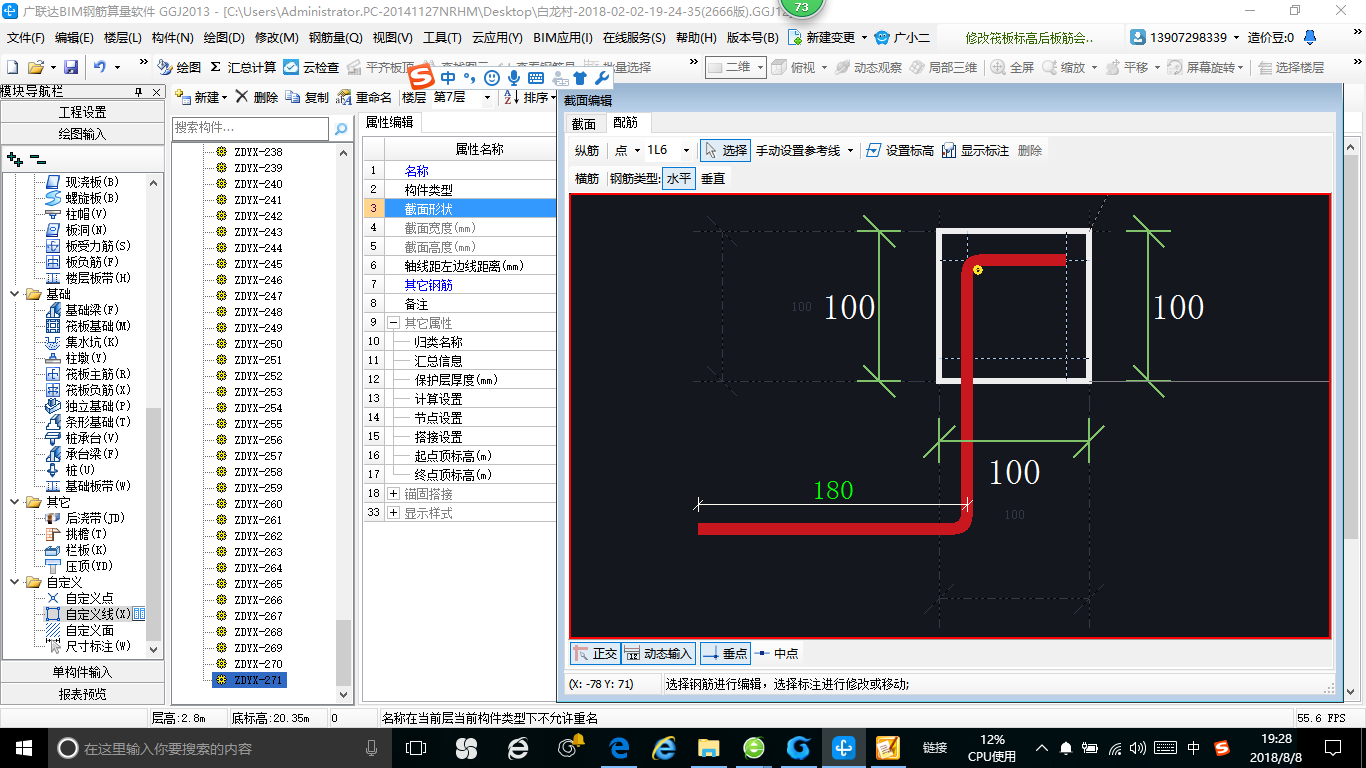Toggle 水平 horizontal rebar type
The height and width of the screenshot is (768, 1366).
coord(679,178)
